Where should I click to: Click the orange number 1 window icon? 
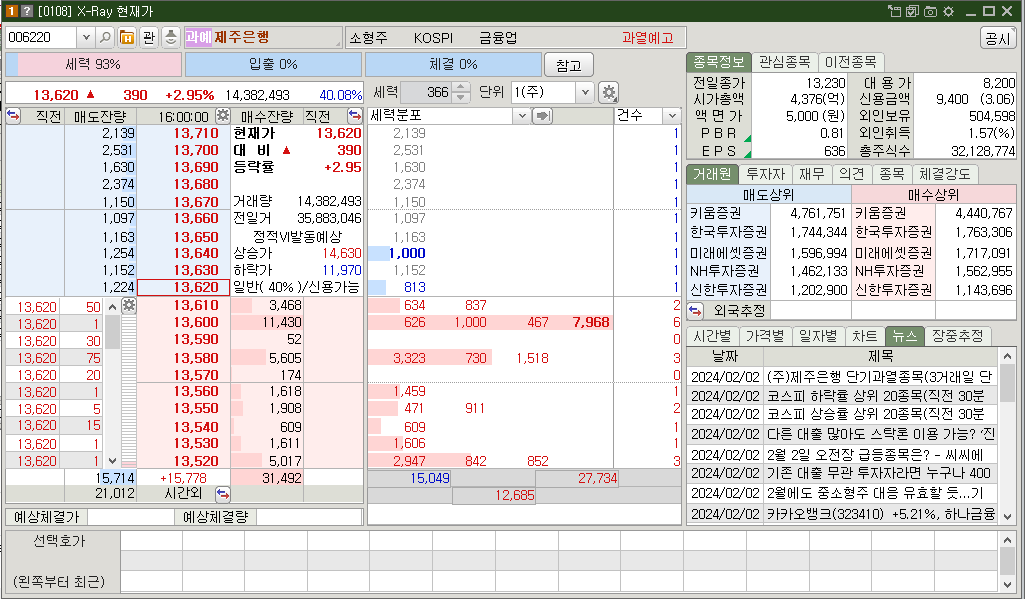pos(11,11)
